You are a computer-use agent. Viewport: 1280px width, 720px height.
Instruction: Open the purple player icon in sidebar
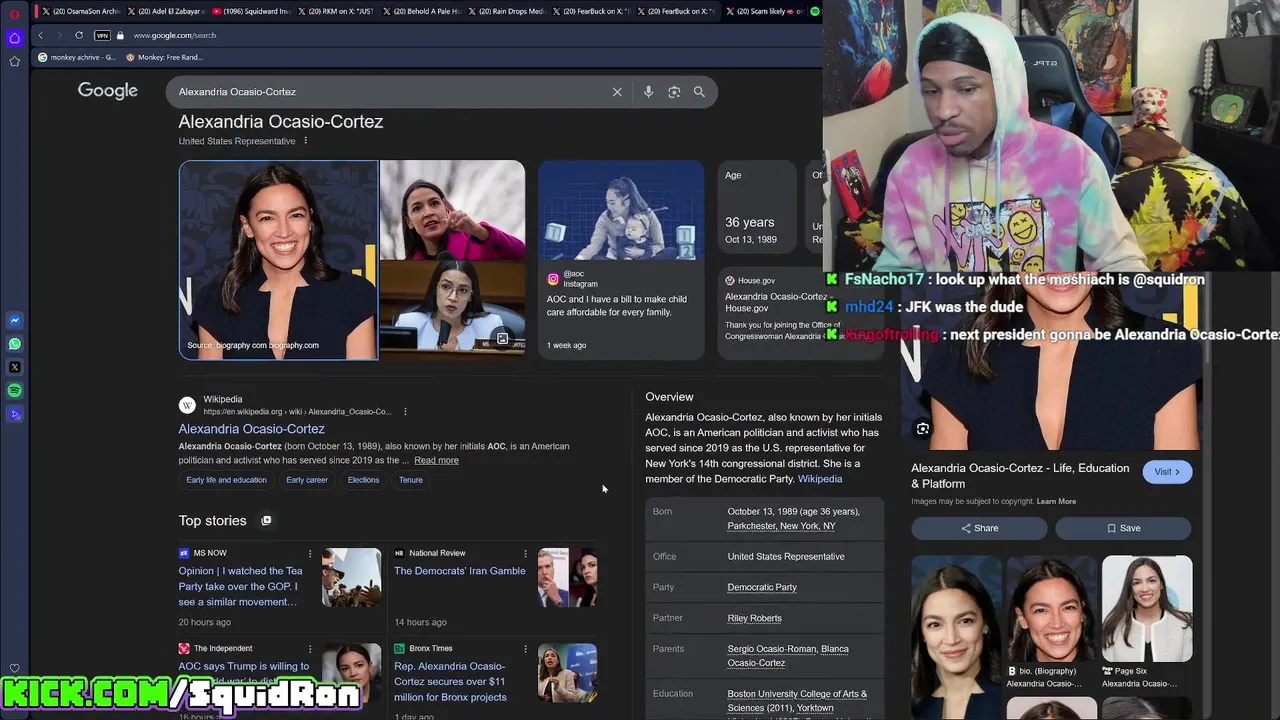15,413
